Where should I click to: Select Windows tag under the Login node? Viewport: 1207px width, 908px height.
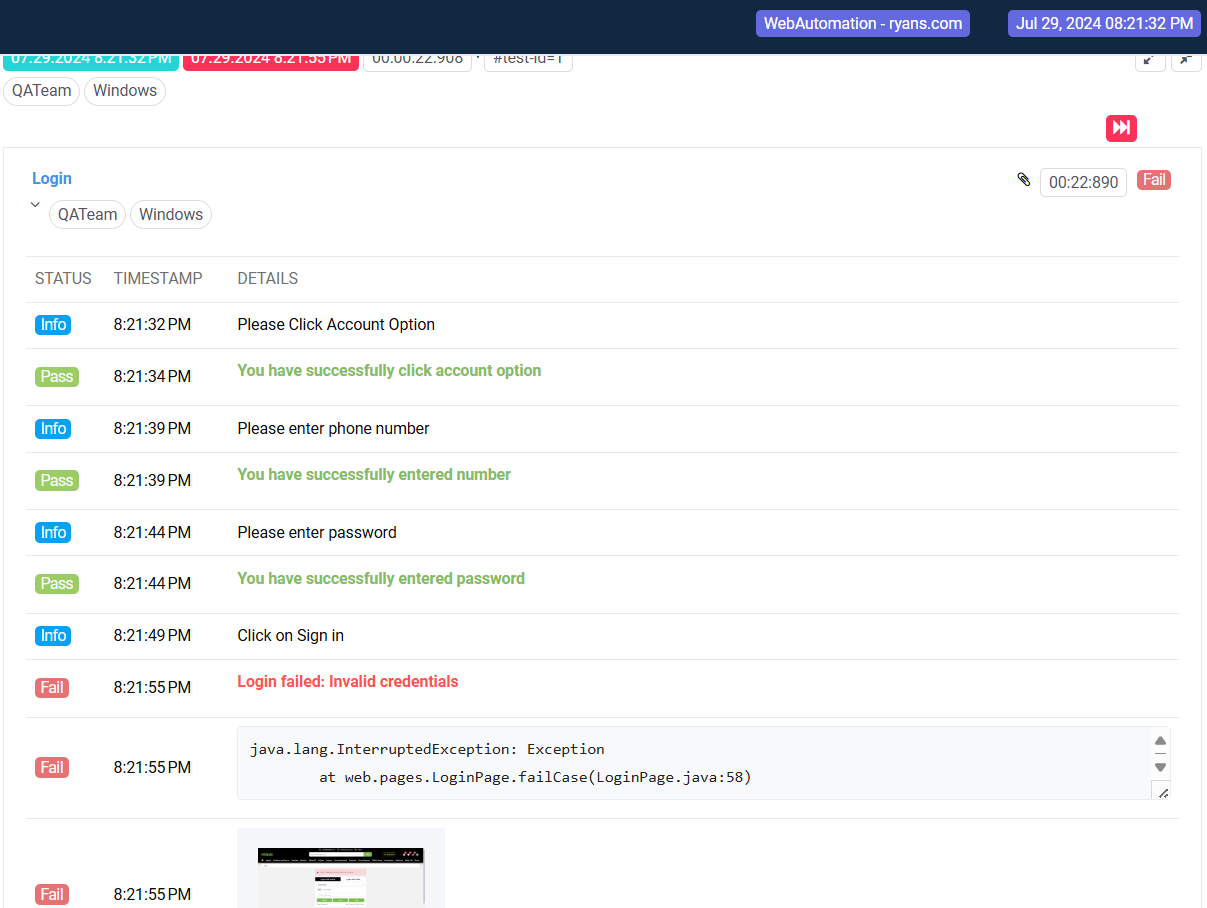tap(171, 214)
